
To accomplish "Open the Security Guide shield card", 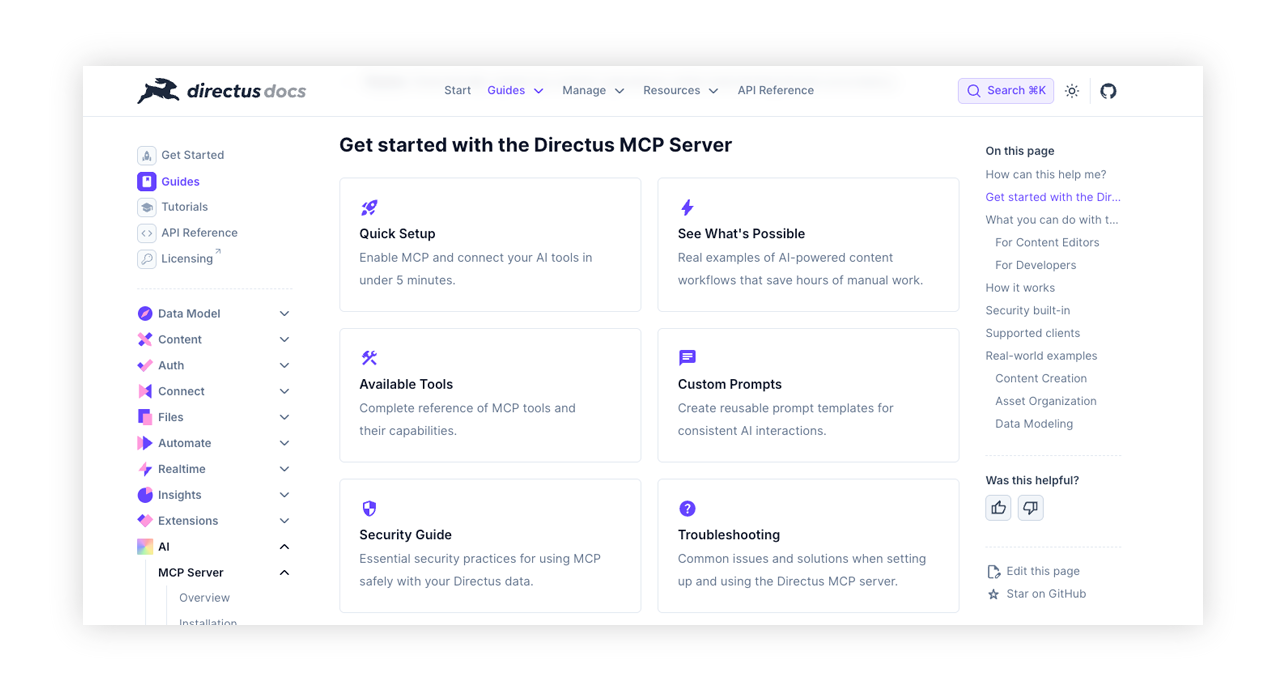I will (490, 545).
